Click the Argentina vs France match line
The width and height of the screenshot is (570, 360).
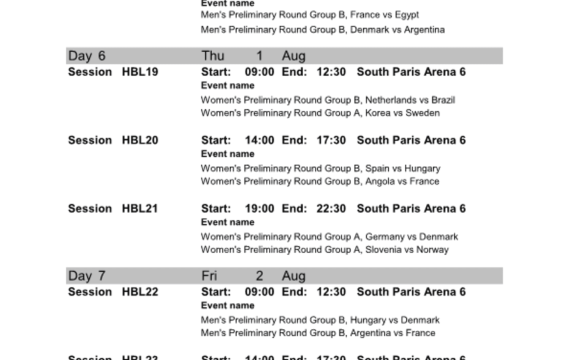coord(318,333)
